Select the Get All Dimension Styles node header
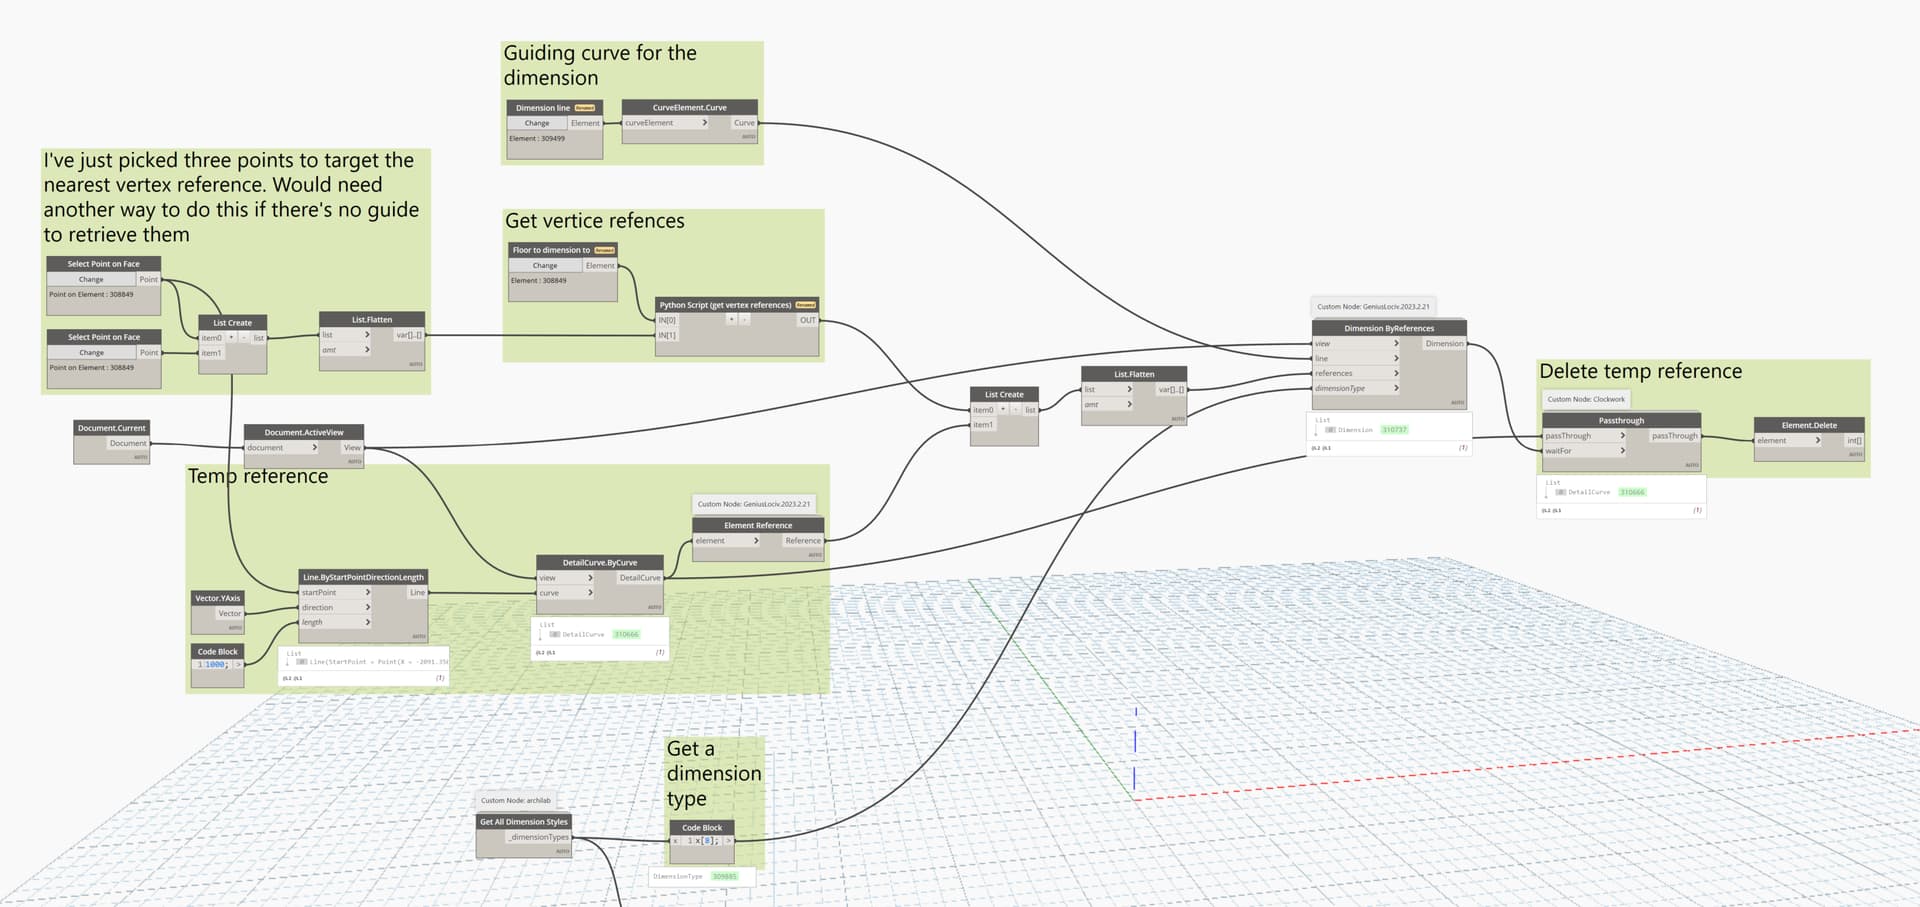Image resolution: width=1920 pixels, height=907 pixels. [524, 822]
